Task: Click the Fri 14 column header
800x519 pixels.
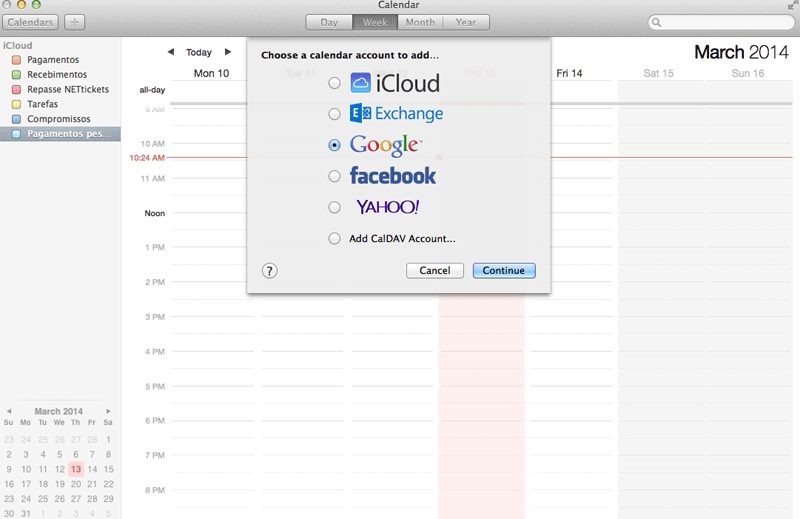Action: coord(569,73)
